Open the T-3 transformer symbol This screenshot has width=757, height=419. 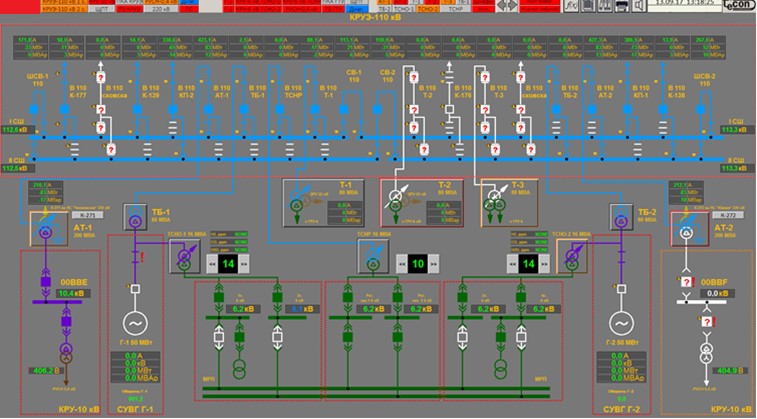tap(495, 203)
